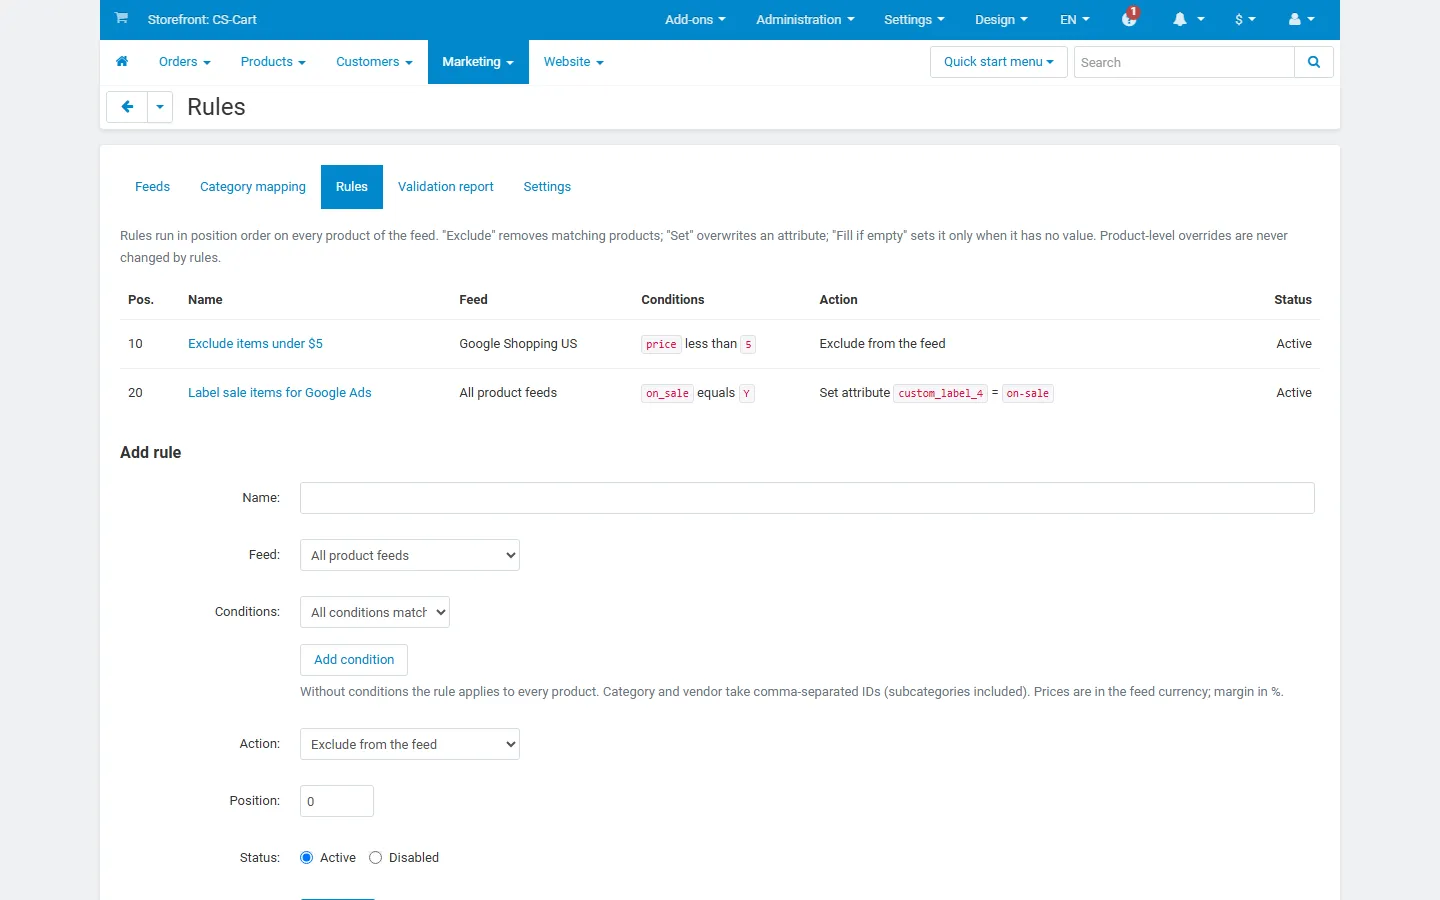
Task: Open 'Label sale items for Google Ads' rule
Action: tap(280, 393)
